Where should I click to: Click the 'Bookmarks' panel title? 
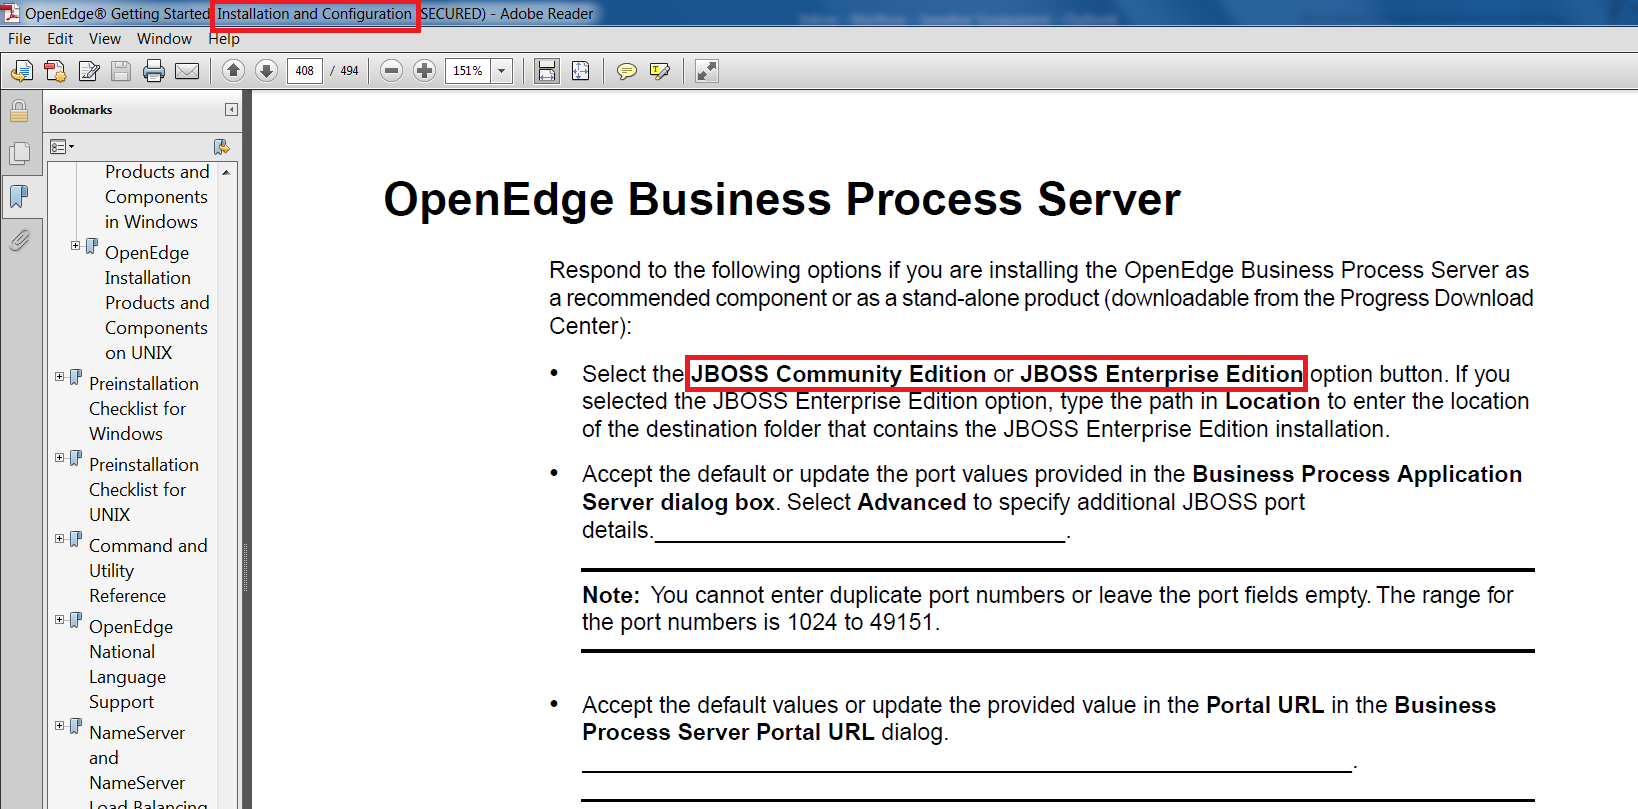point(81,110)
